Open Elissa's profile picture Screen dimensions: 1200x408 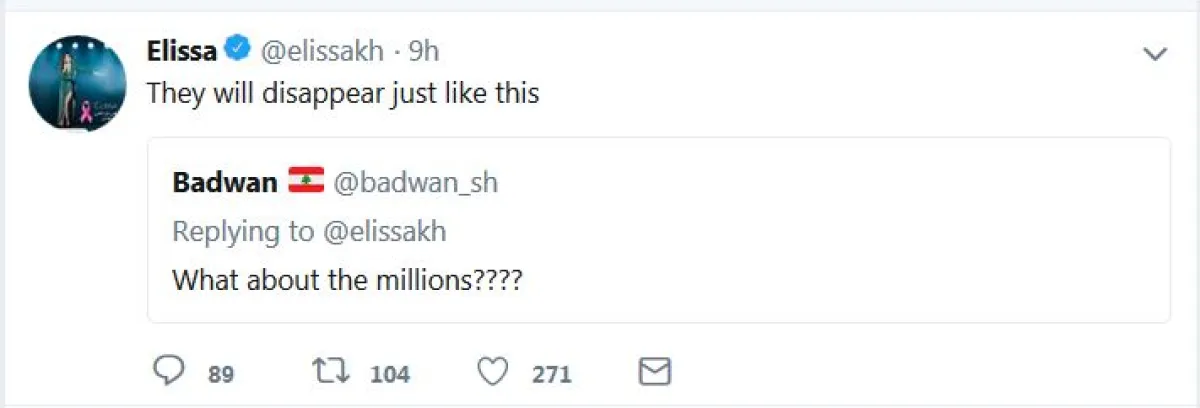(x=77, y=82)
